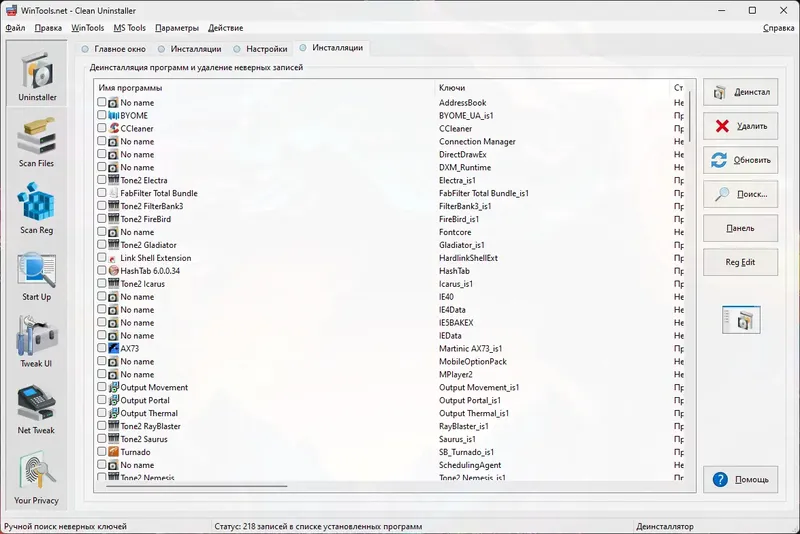Click the CCleaner program icon
This screenshot has height=534, width=800.
114,128
